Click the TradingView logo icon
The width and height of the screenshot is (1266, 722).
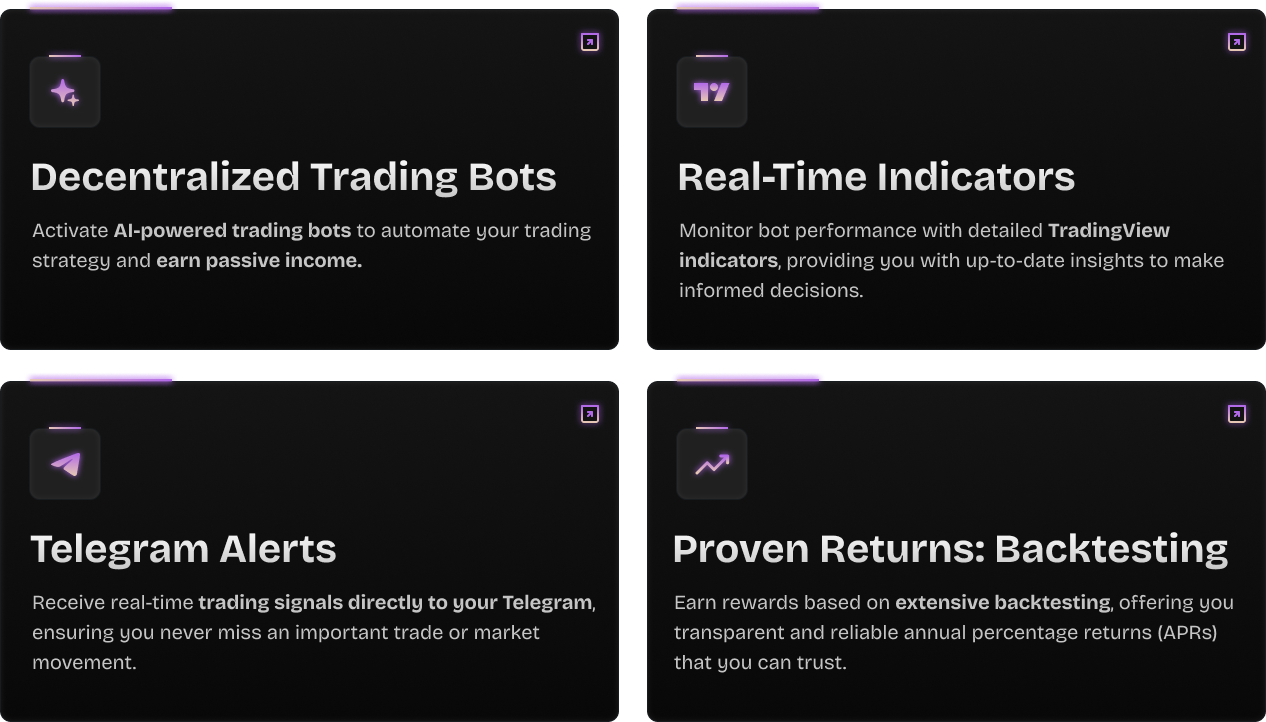click(712, 92)
